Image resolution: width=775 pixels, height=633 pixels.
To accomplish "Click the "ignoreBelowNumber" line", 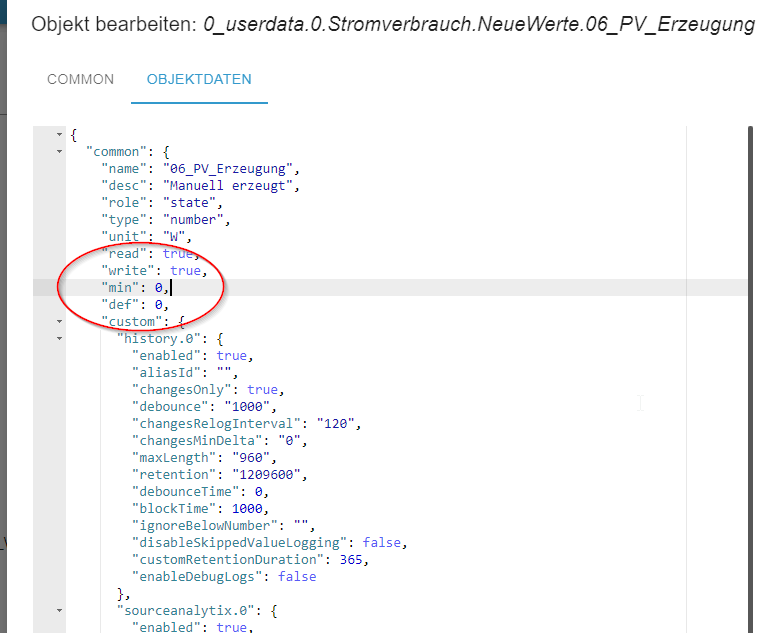I will 223,526.
